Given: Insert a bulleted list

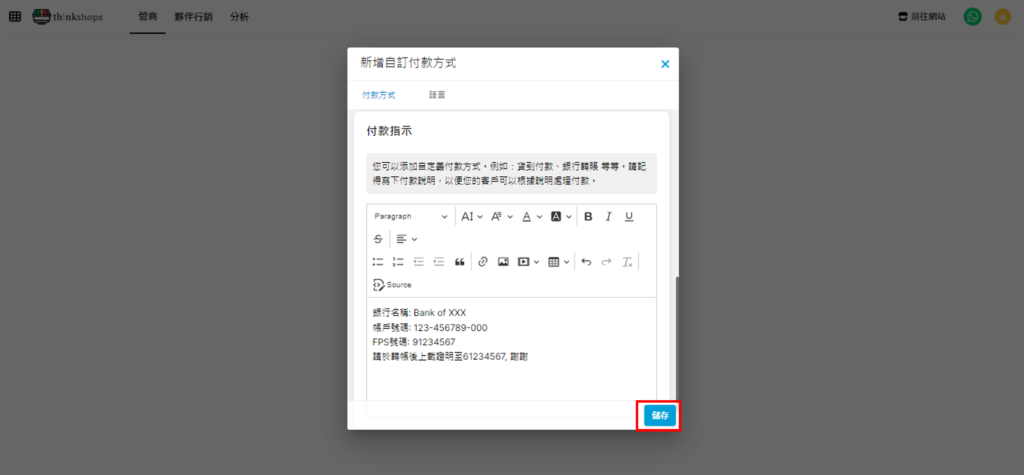Looking at the screenshot, I should click(378, 262).
